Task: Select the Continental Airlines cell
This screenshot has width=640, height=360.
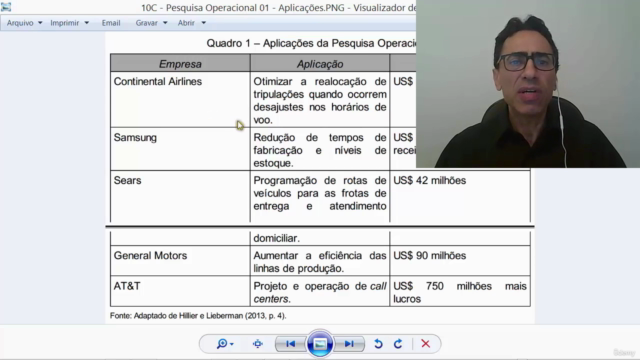Action: [x=180, y=100]
